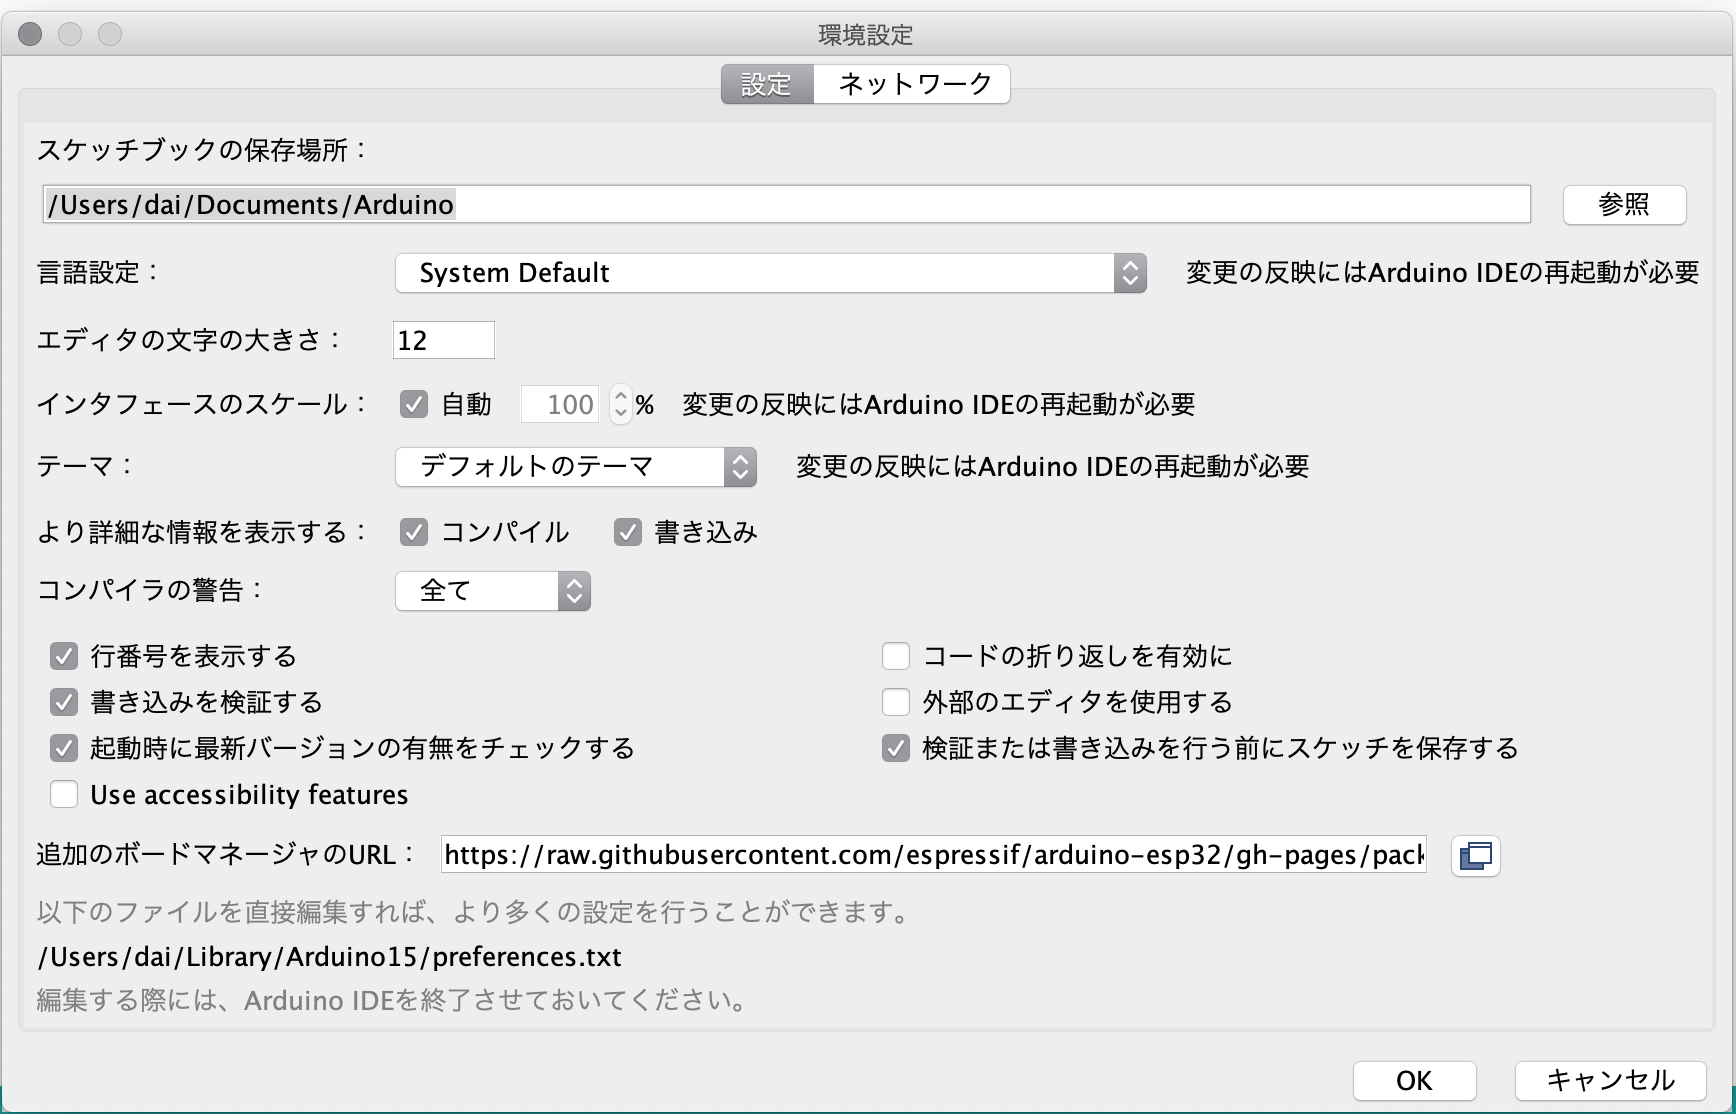Open the additional board URLs editor icon
This screenshot has height=1114, width=1736.
pyautogui.click(x=1475, y=856)
